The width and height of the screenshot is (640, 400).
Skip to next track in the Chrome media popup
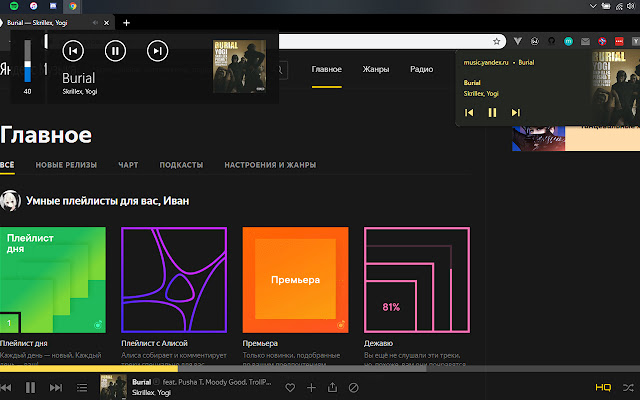tap(516, 113)
